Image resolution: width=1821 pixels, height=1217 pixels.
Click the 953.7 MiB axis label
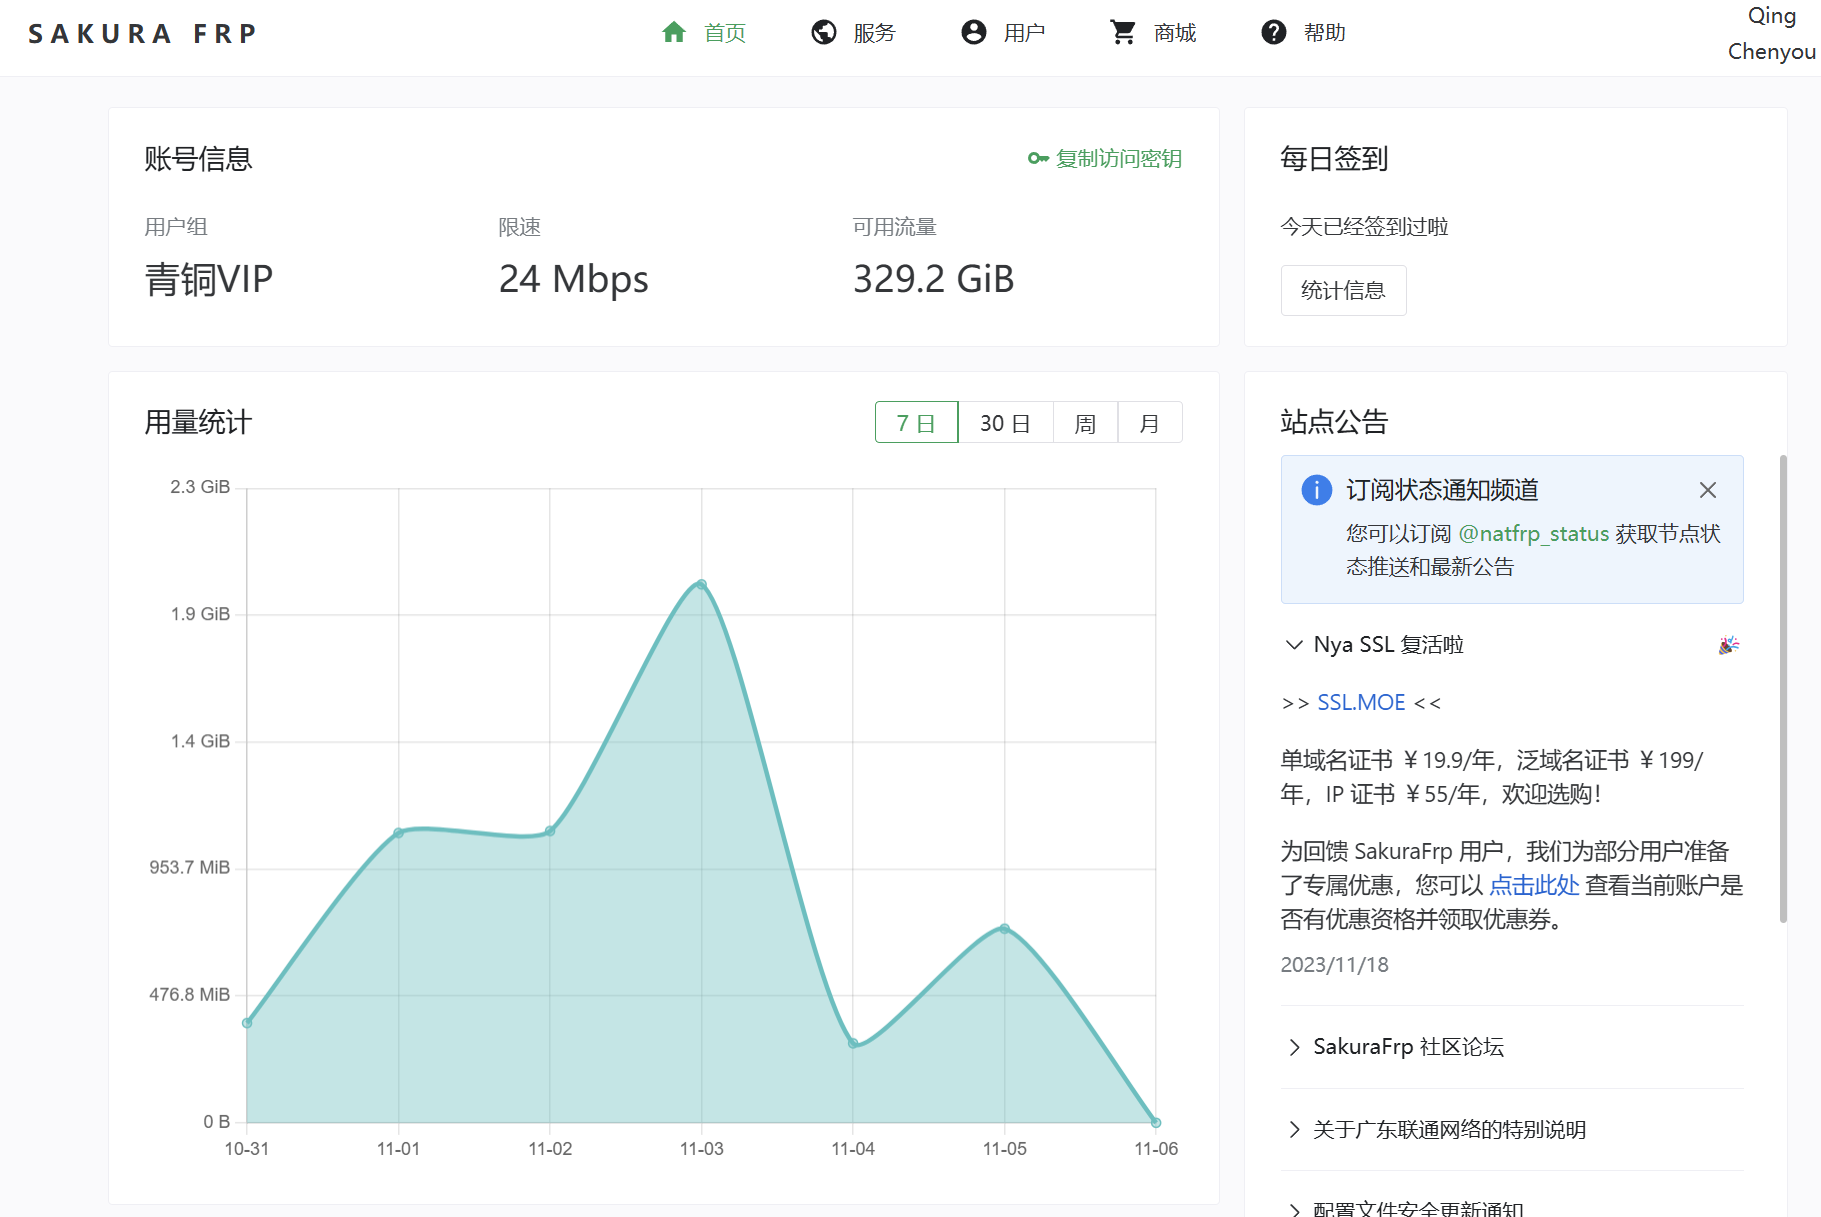(190, 867)
